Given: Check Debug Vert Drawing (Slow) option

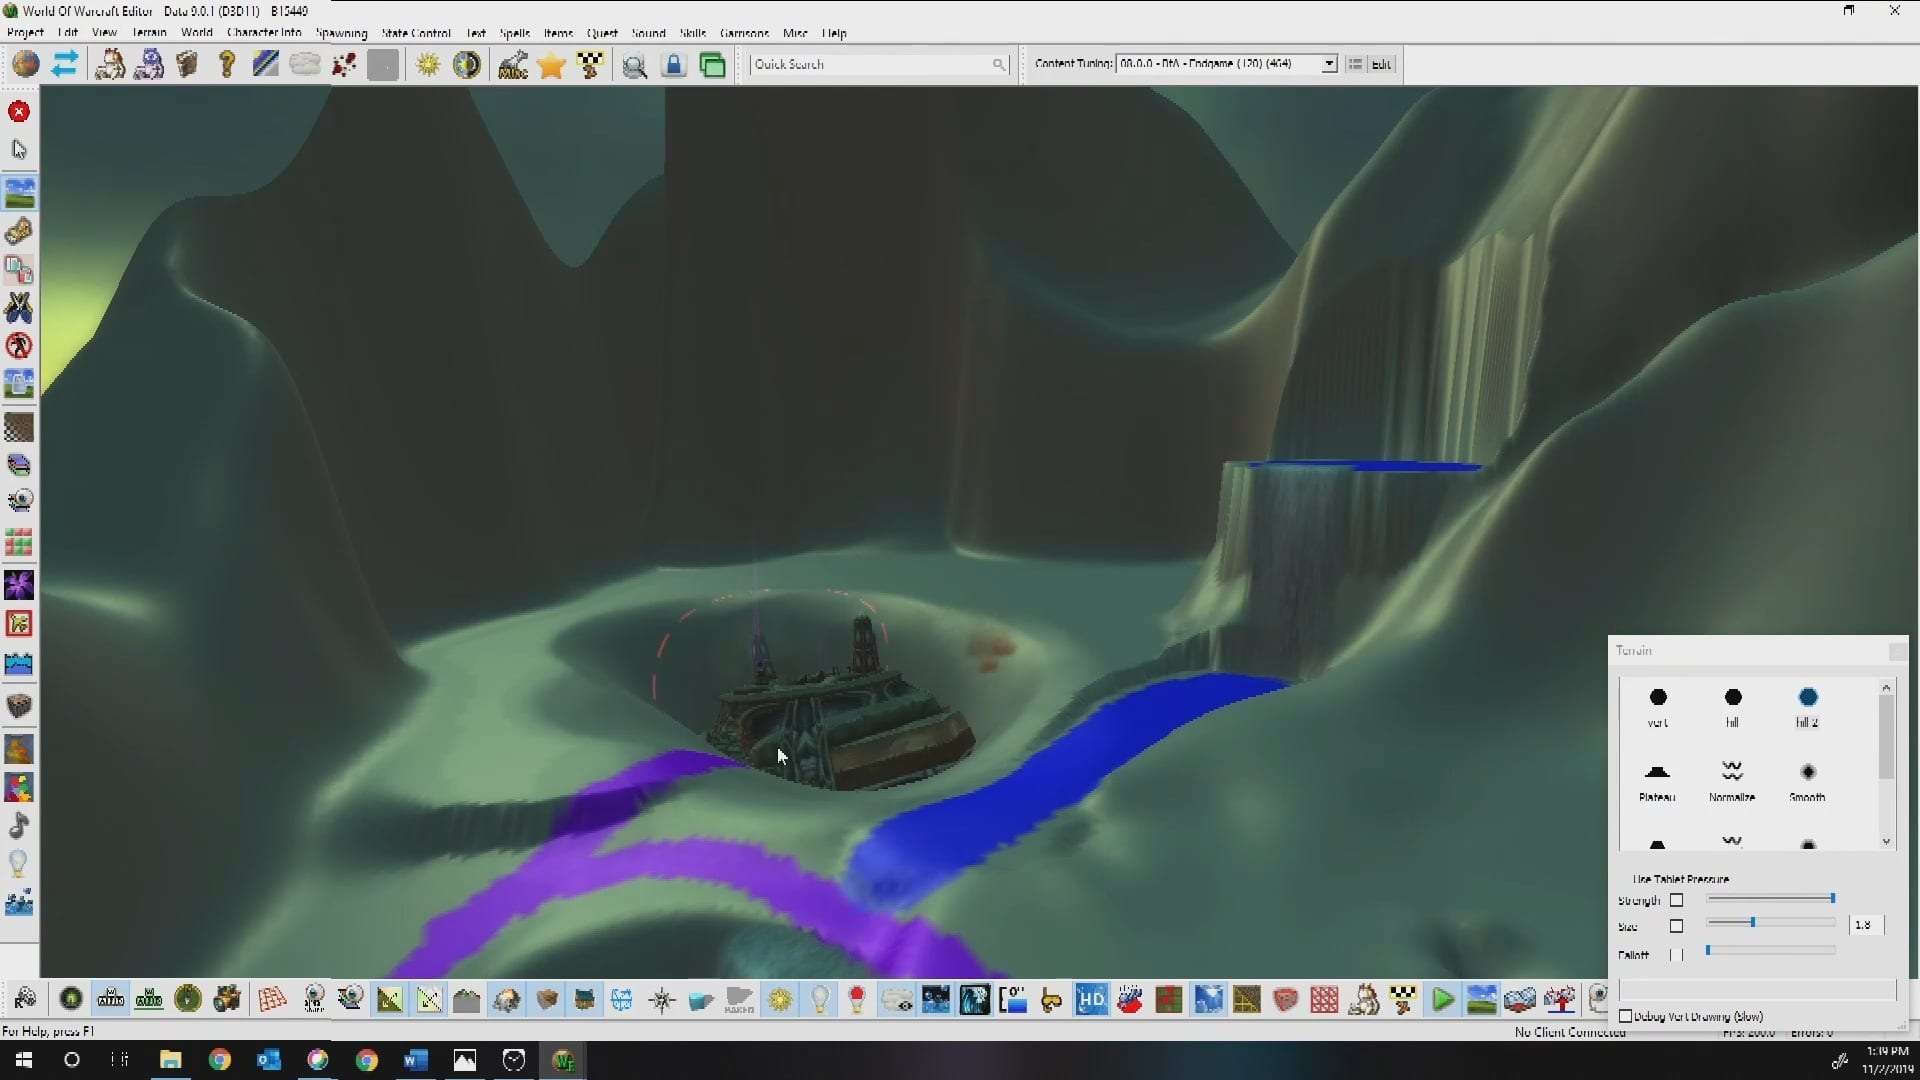Looking at the screenshot, I should [x=1626, y=1016].
